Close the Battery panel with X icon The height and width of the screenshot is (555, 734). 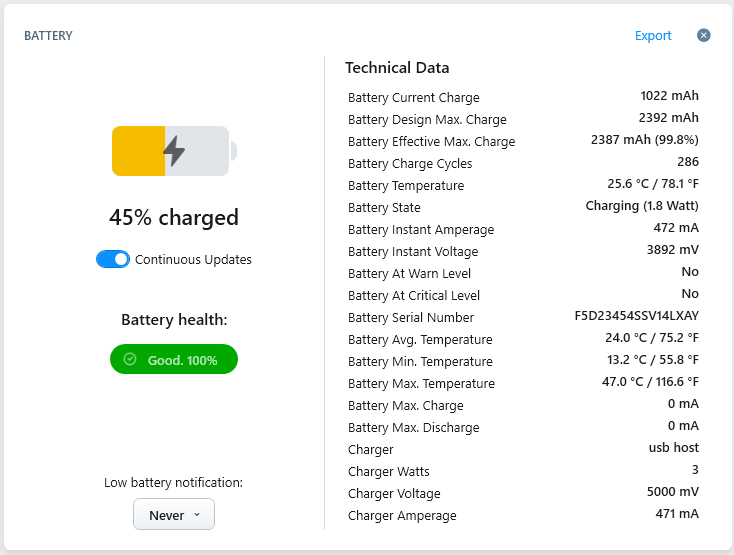tap(703, 36)
